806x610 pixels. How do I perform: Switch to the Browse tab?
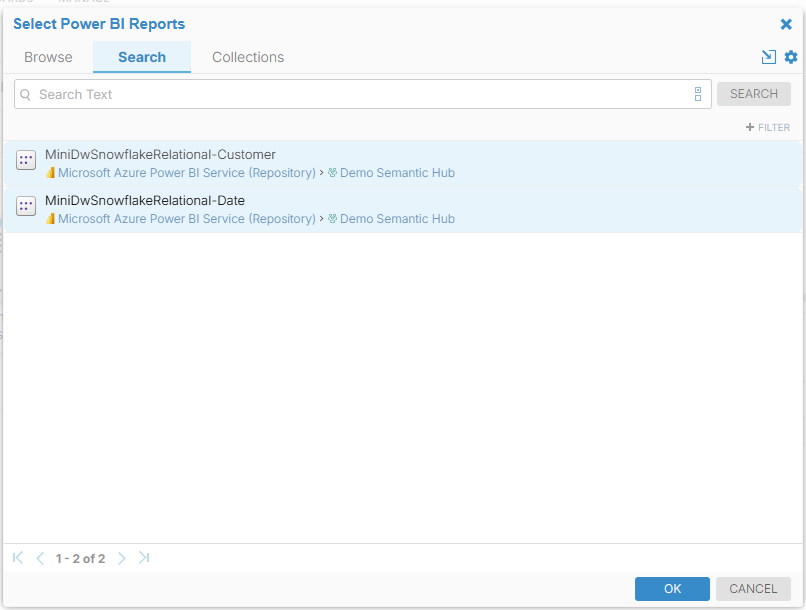click(x=48, y=57)
